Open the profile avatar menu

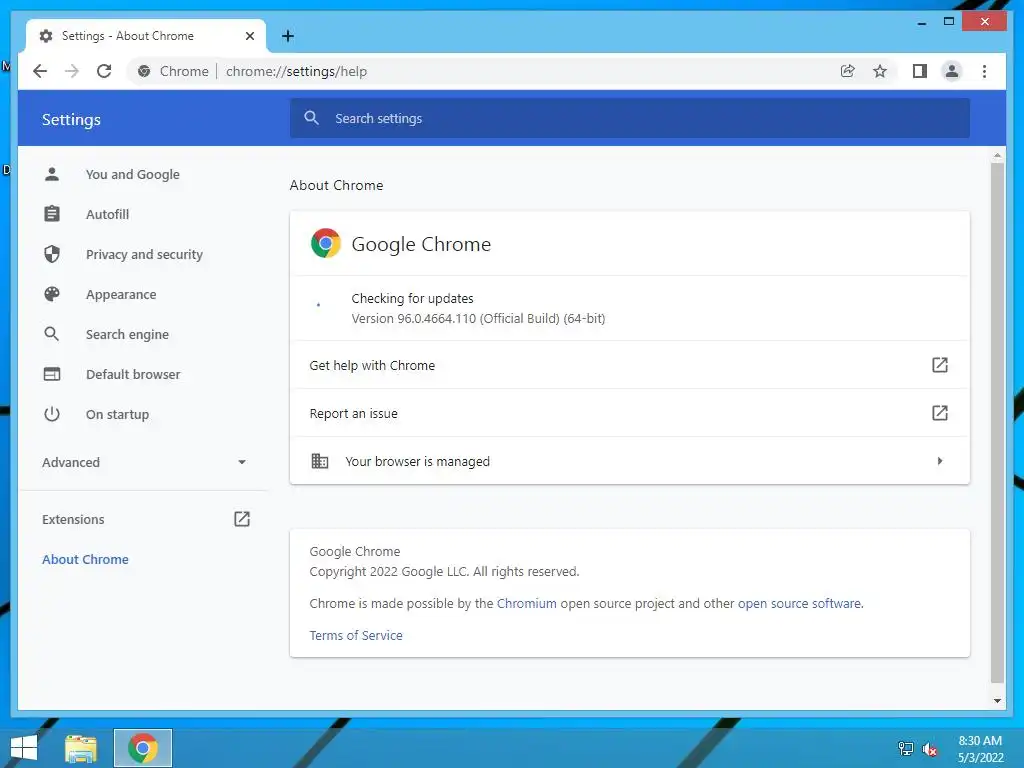pos(952,71)
